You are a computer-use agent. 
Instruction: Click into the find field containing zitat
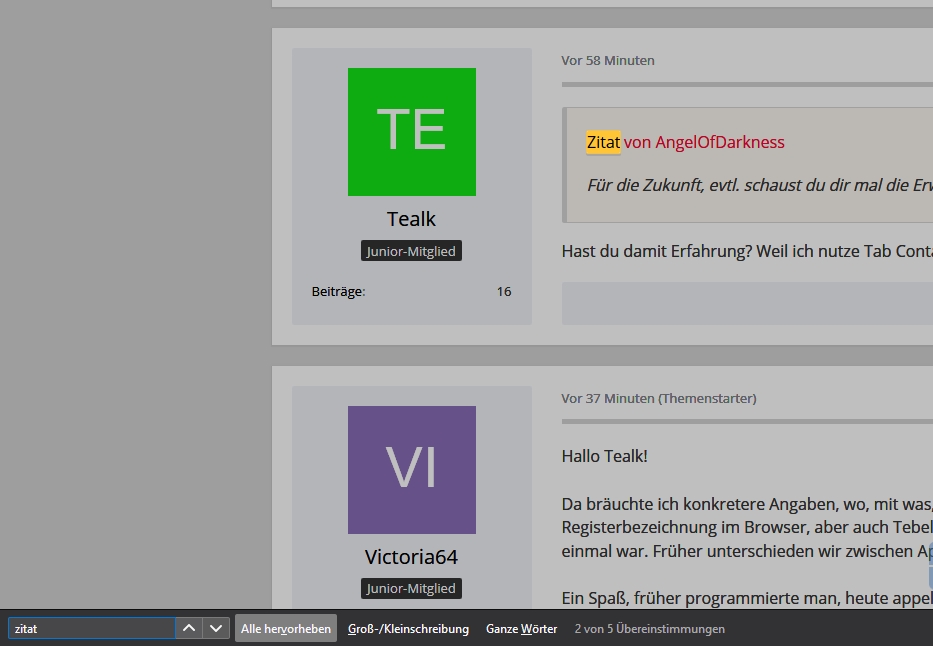(92, 629)
